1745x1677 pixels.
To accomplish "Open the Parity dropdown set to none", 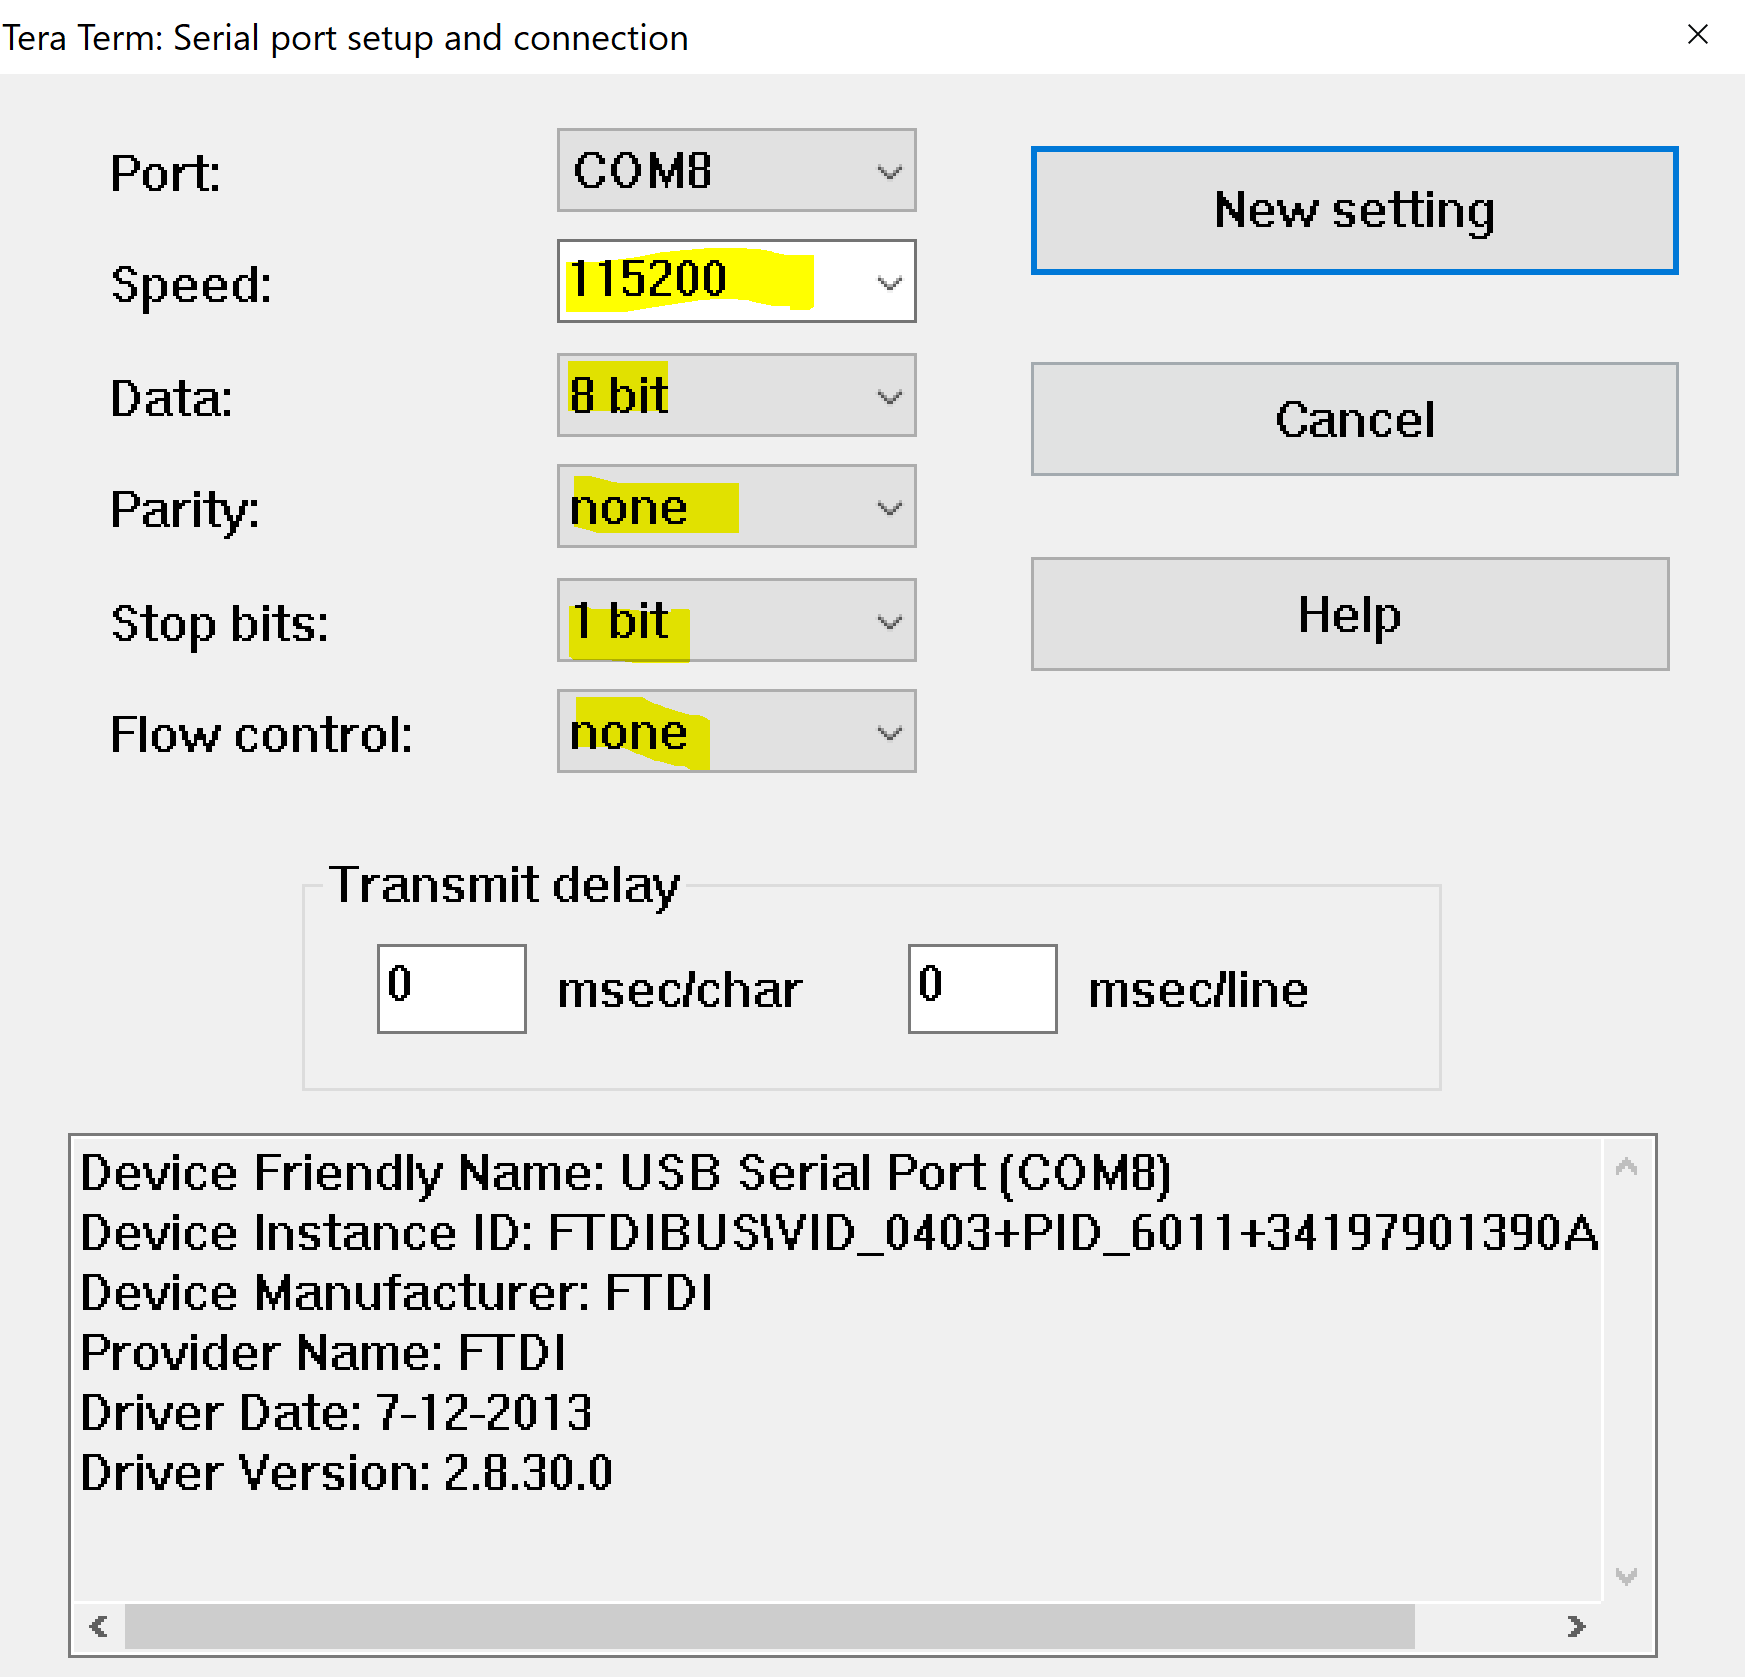I will 736,506.
